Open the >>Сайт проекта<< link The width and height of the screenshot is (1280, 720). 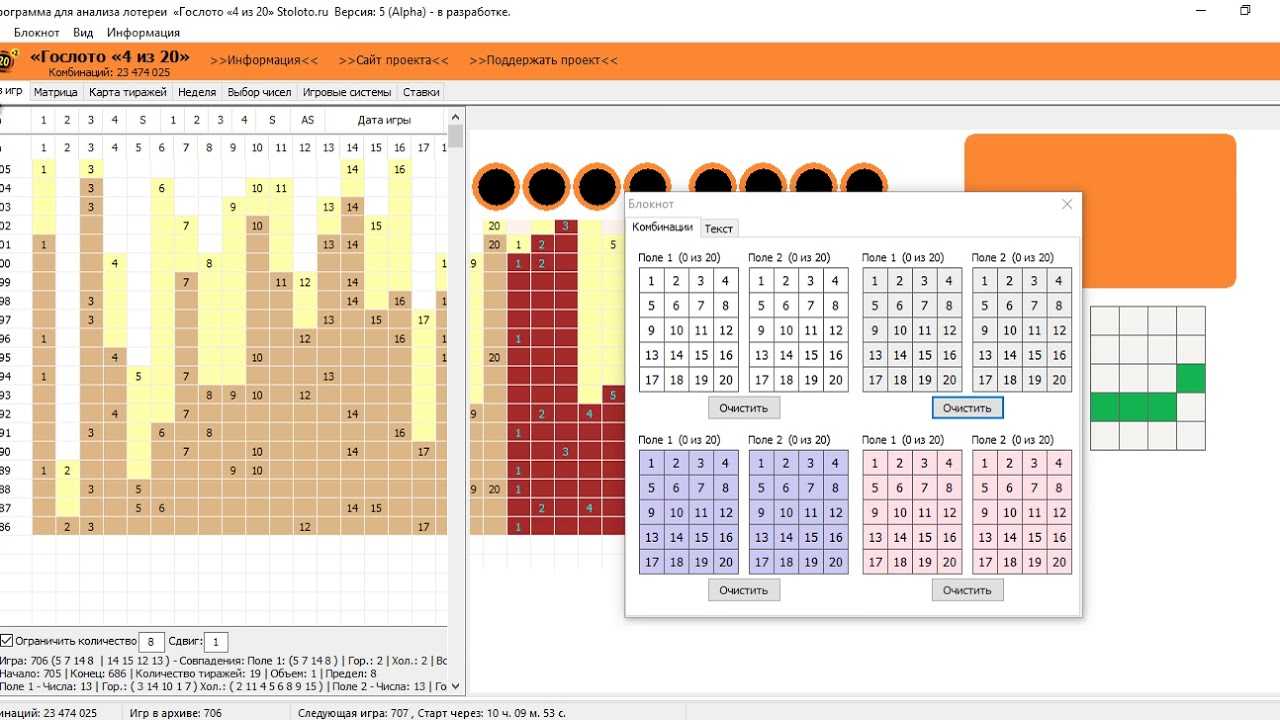click(x=394, y=60)
